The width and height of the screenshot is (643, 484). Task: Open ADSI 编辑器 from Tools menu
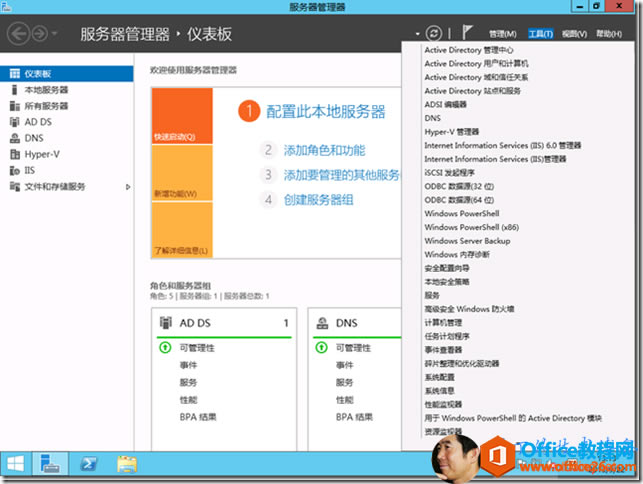(445, 105)
